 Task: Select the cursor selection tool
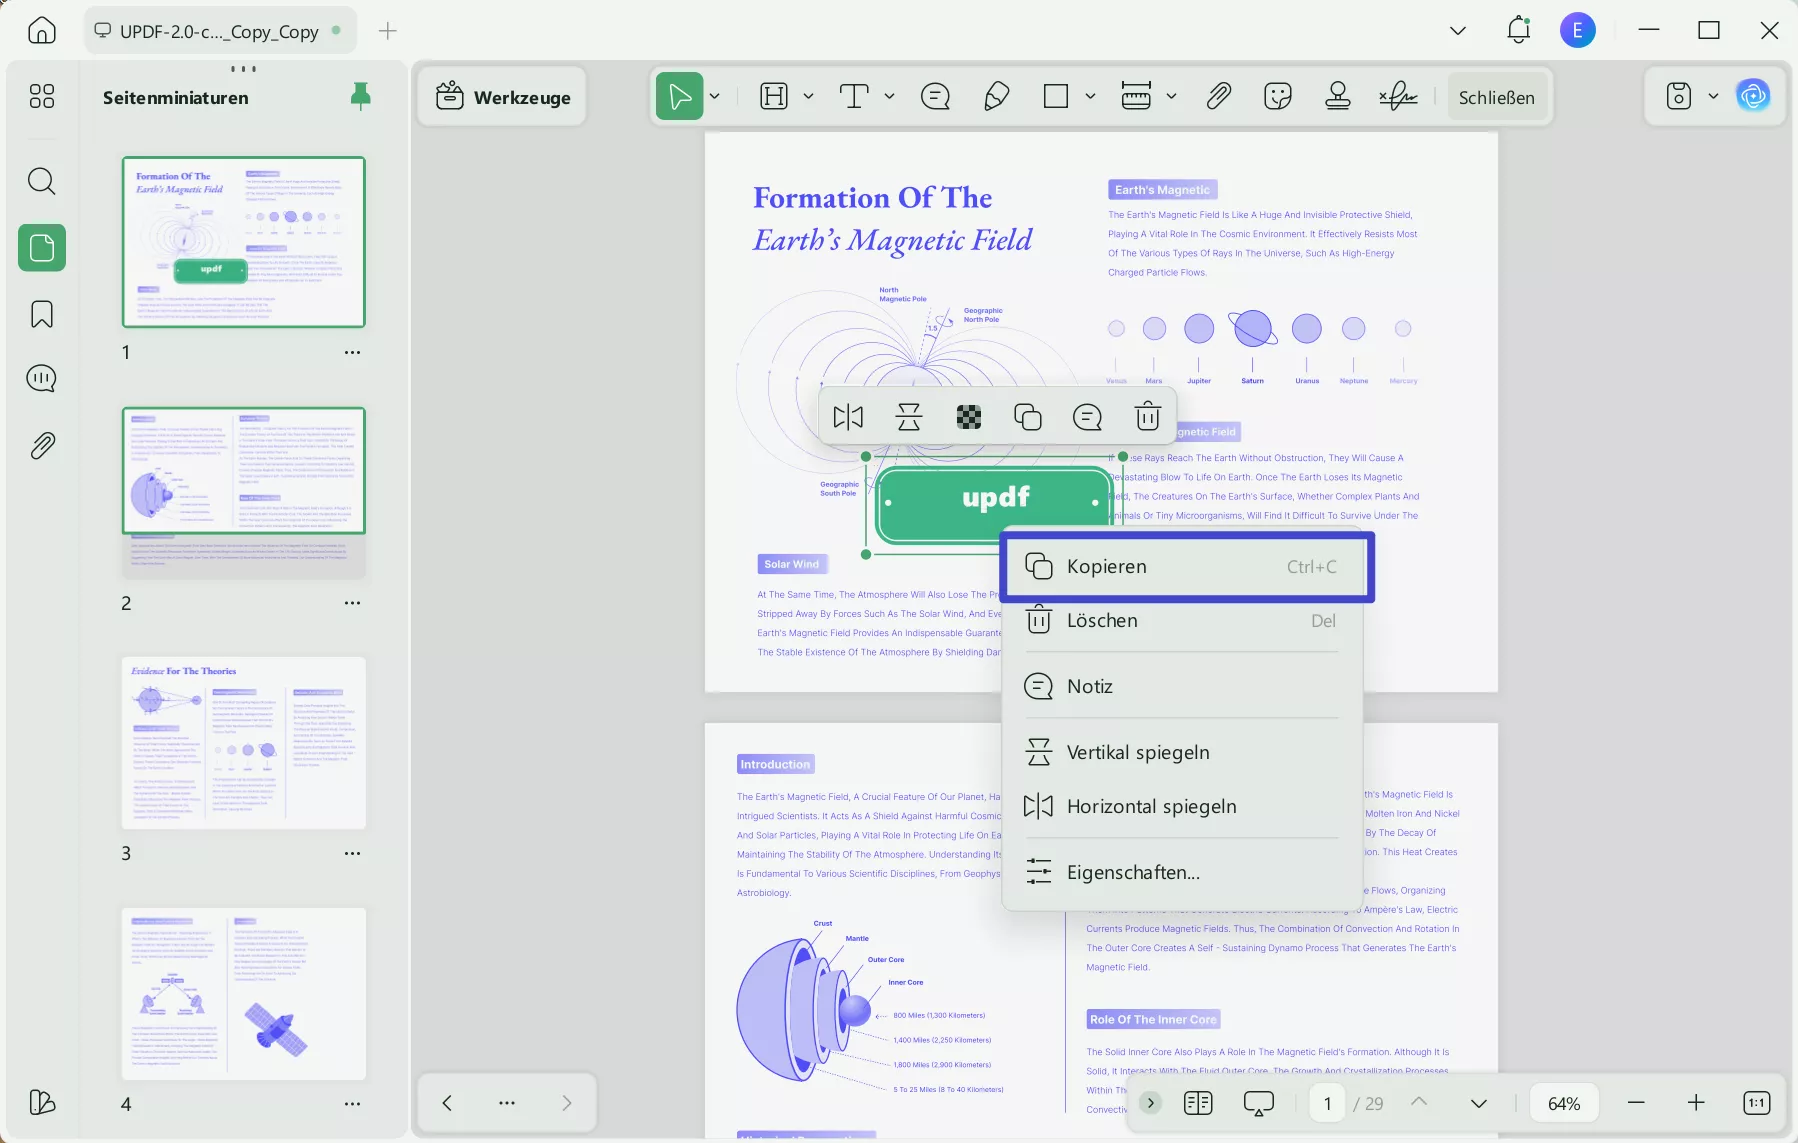click(x=680, y=96)
